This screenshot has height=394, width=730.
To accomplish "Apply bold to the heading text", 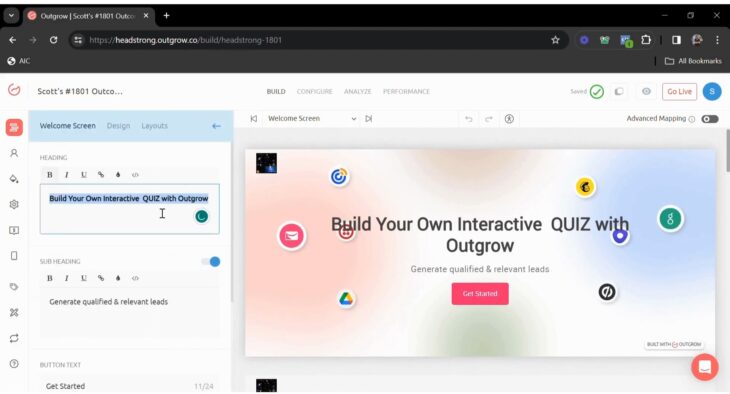I will [50, 175].
